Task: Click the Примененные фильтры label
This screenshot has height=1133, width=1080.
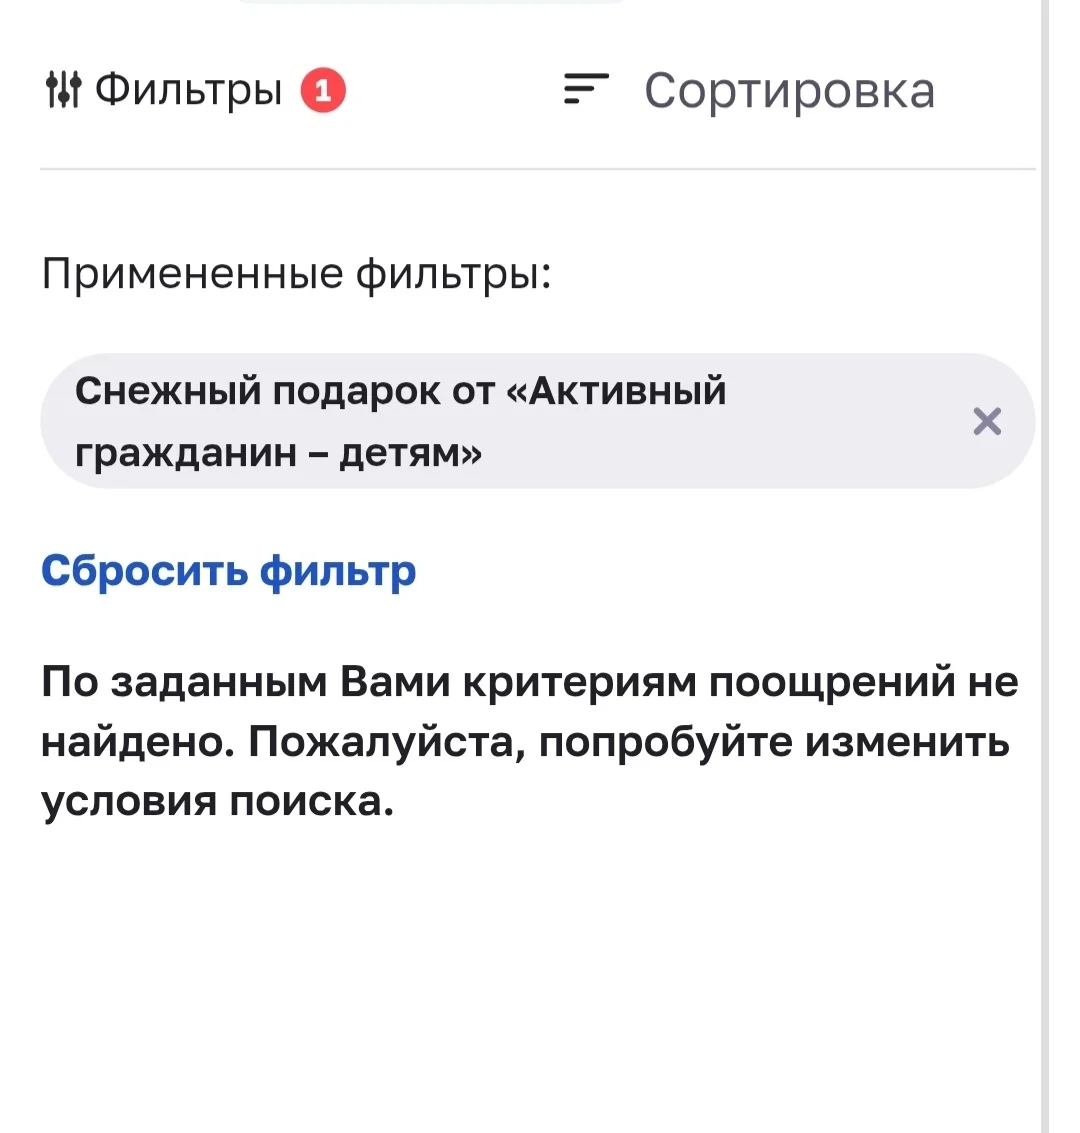Action: 296,275
